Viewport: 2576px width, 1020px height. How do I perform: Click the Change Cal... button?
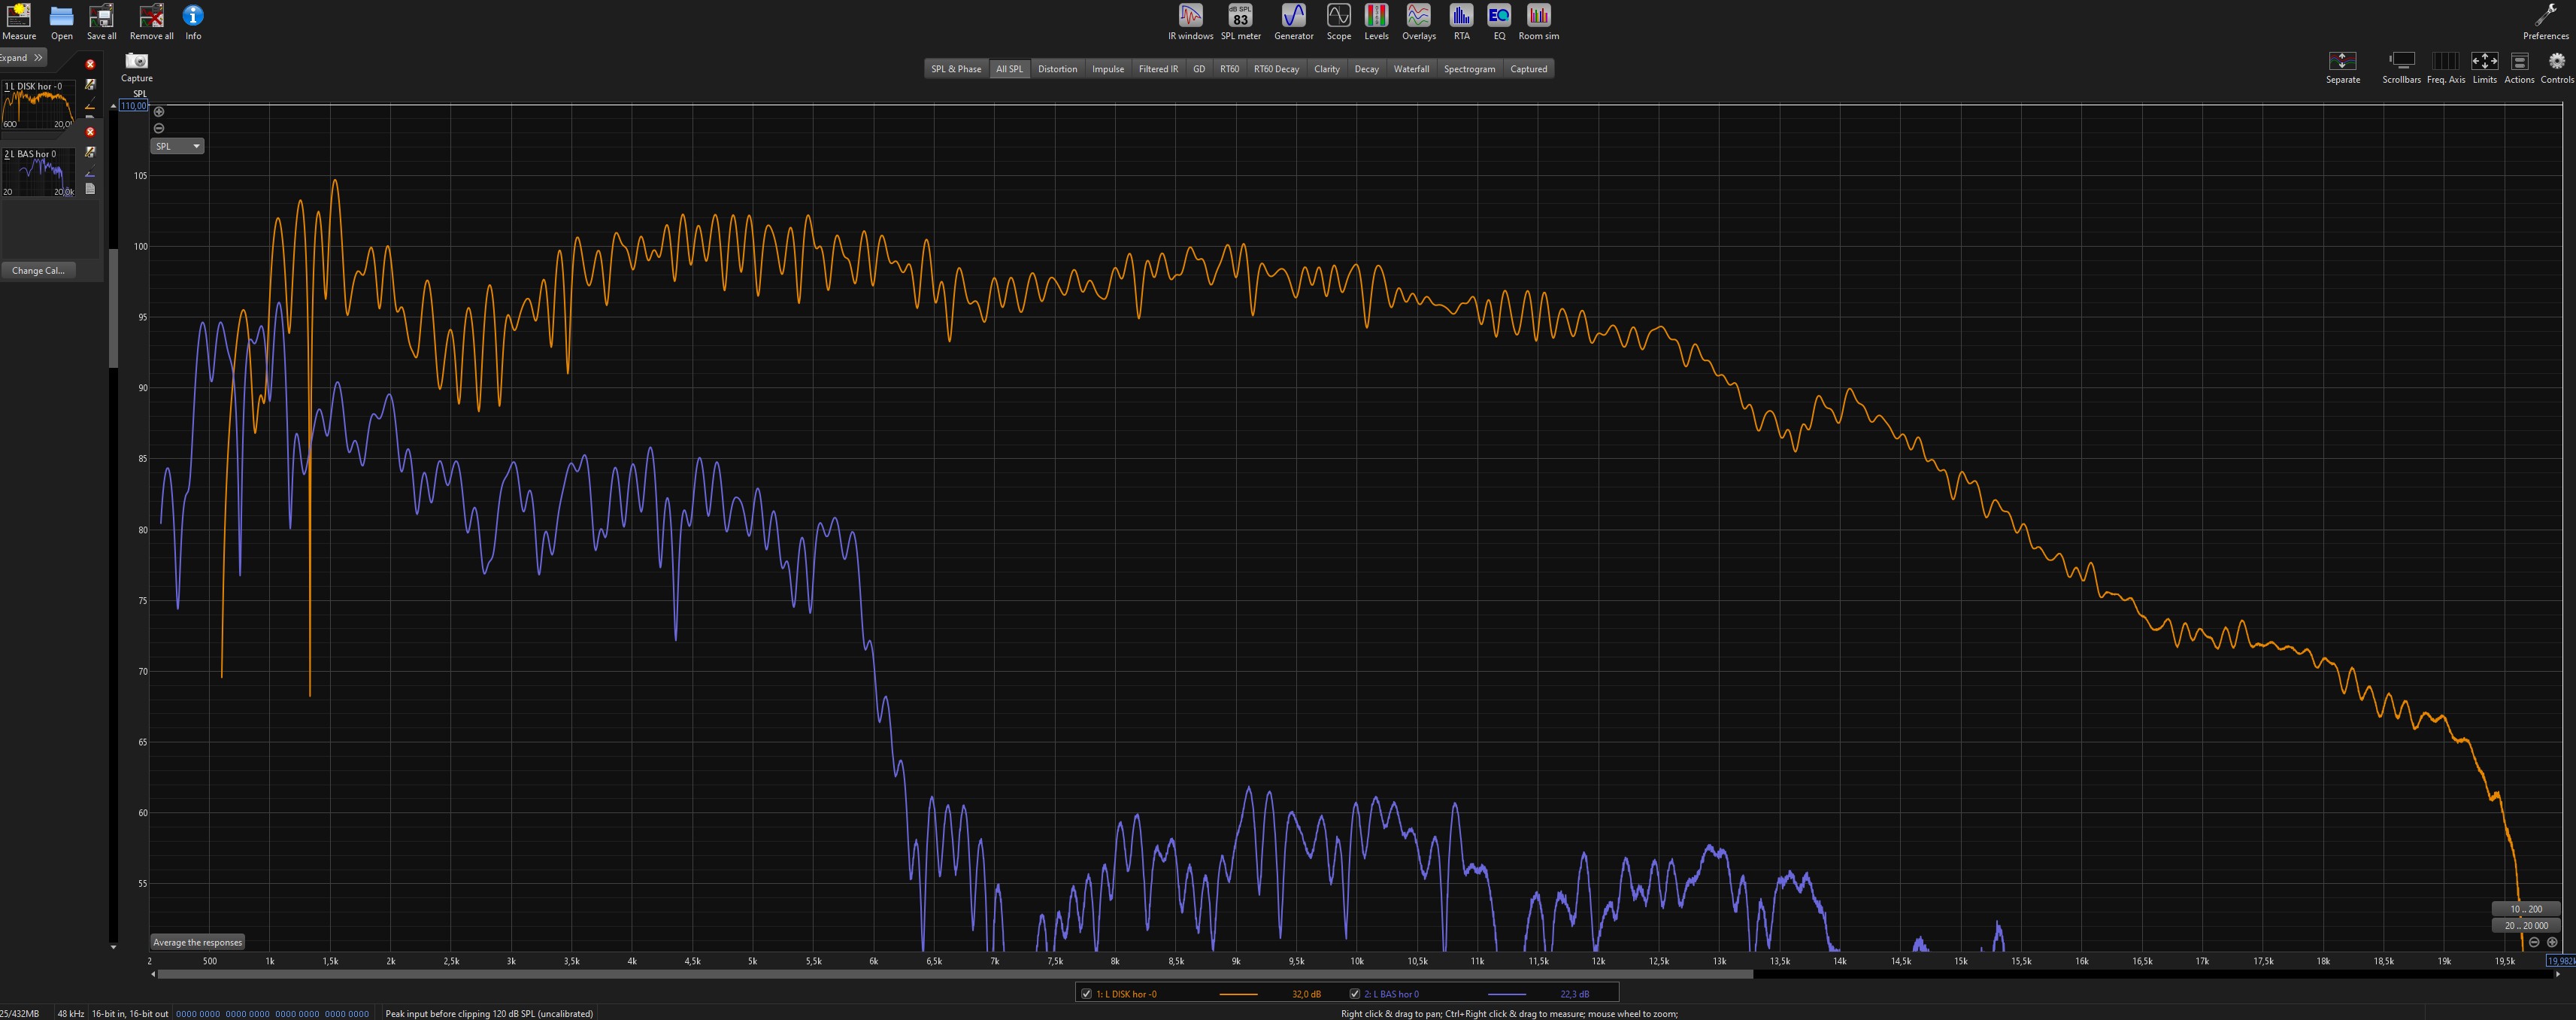tap(38, 270)
